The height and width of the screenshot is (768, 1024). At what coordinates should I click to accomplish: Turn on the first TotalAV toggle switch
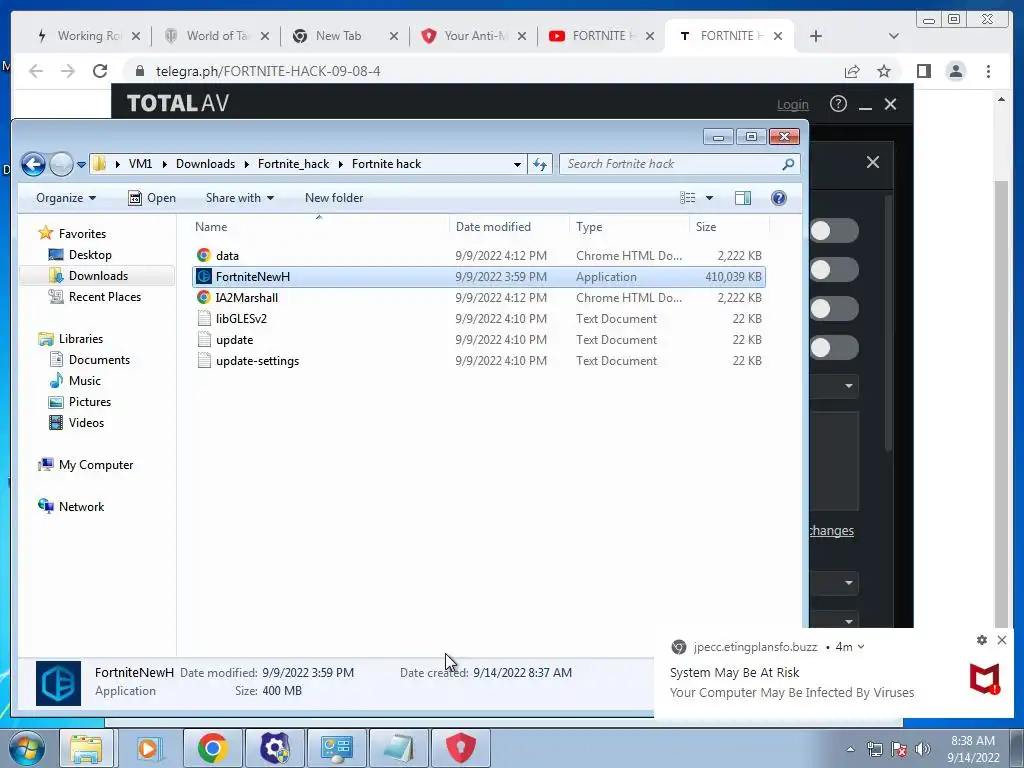coord(835,231)
